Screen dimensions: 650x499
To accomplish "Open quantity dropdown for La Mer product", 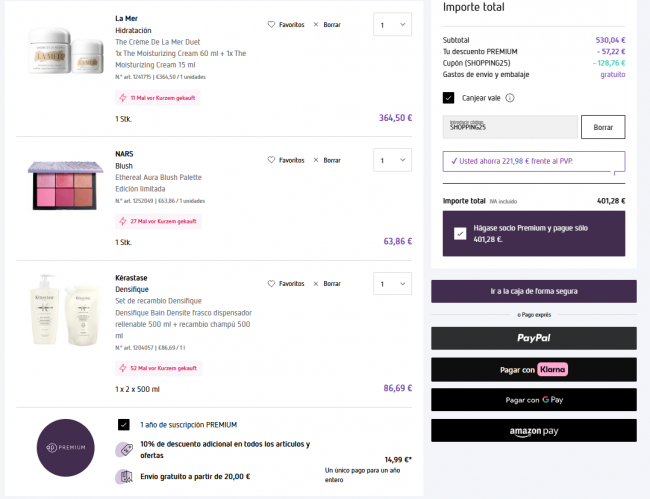I will coord(391,24).
